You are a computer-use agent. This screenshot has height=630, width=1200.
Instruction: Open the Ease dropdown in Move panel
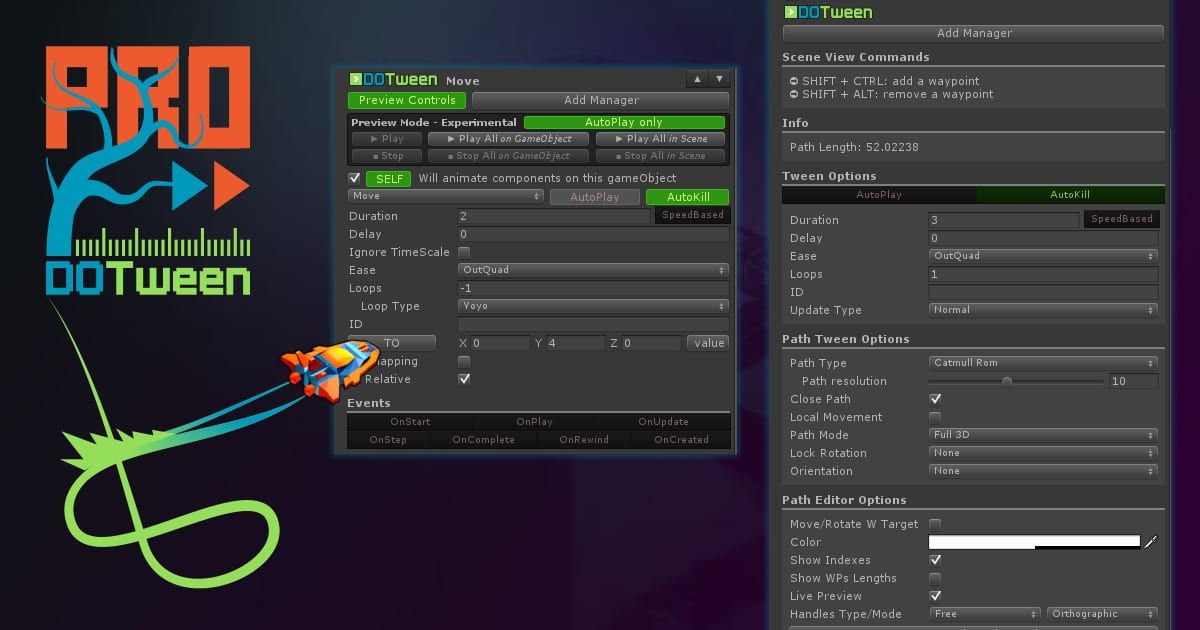pyautogui.click(x=593, y=270)
